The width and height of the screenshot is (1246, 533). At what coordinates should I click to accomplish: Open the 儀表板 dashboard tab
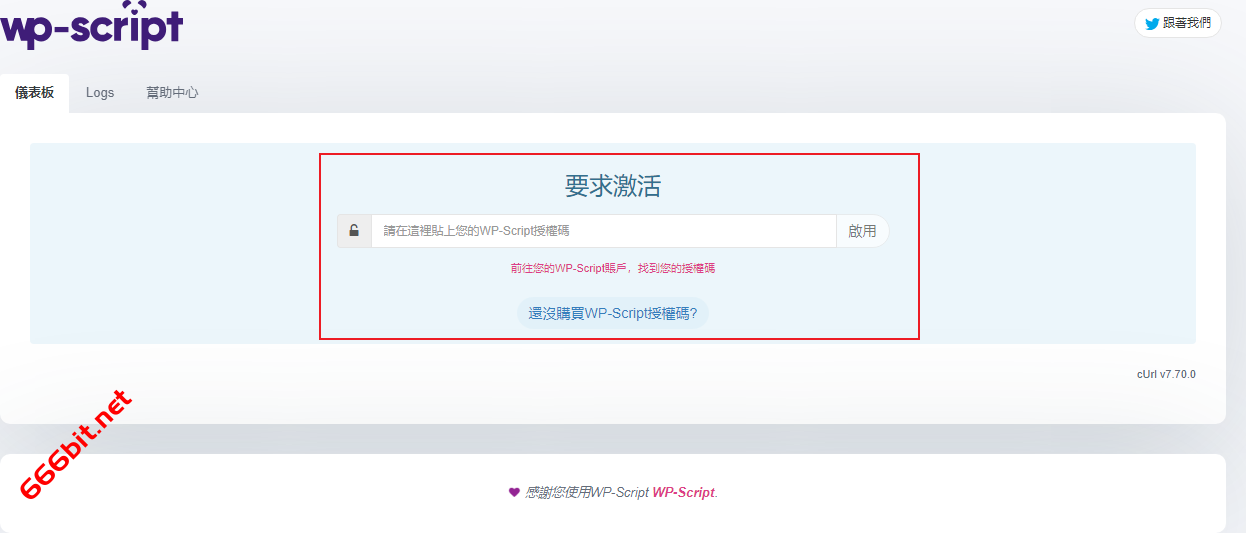35,93
